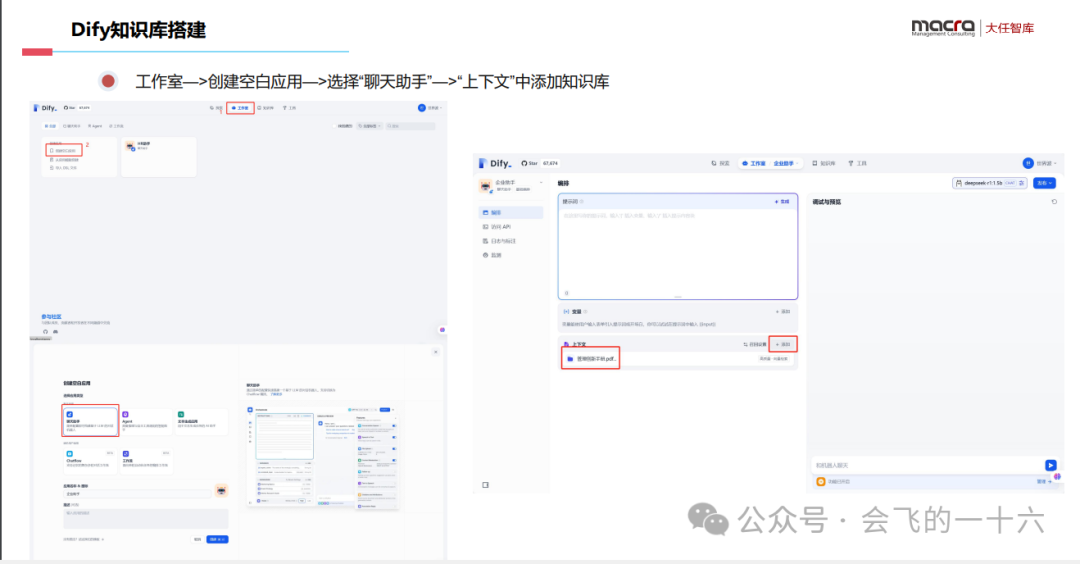Click the Dify logo in the orchestration screenshot
The image size is (1080, 564).
[x=496, y=163]
